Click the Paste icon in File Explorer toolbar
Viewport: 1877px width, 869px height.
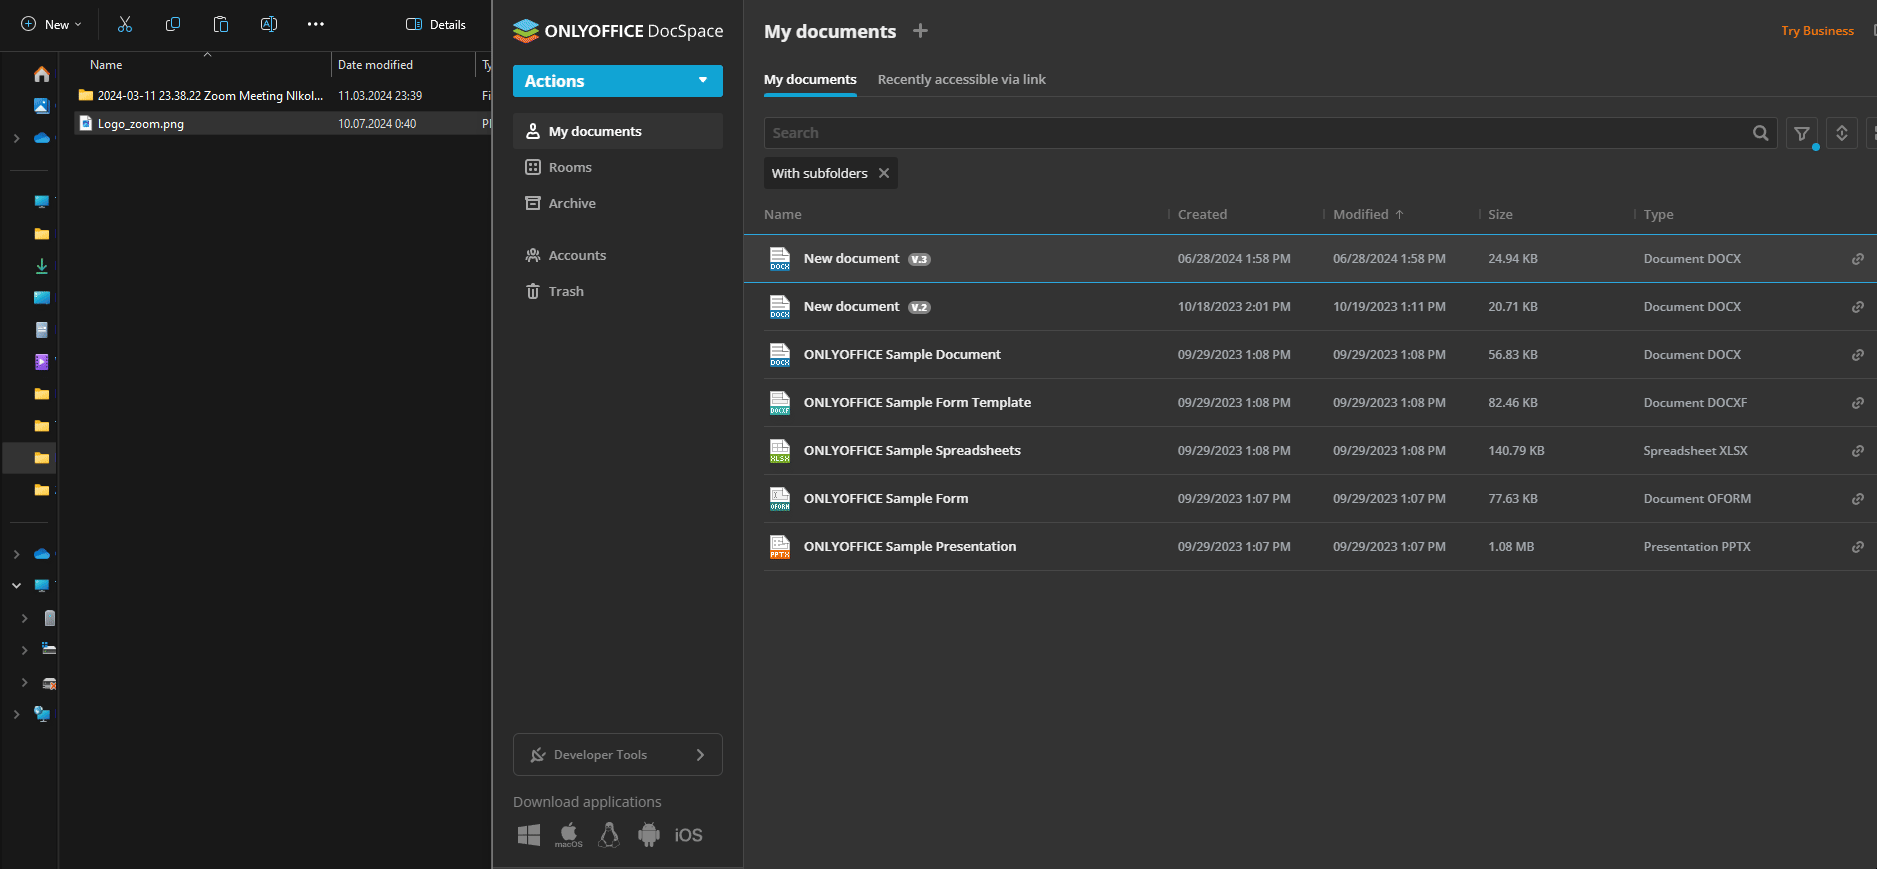tap(221, 24)
